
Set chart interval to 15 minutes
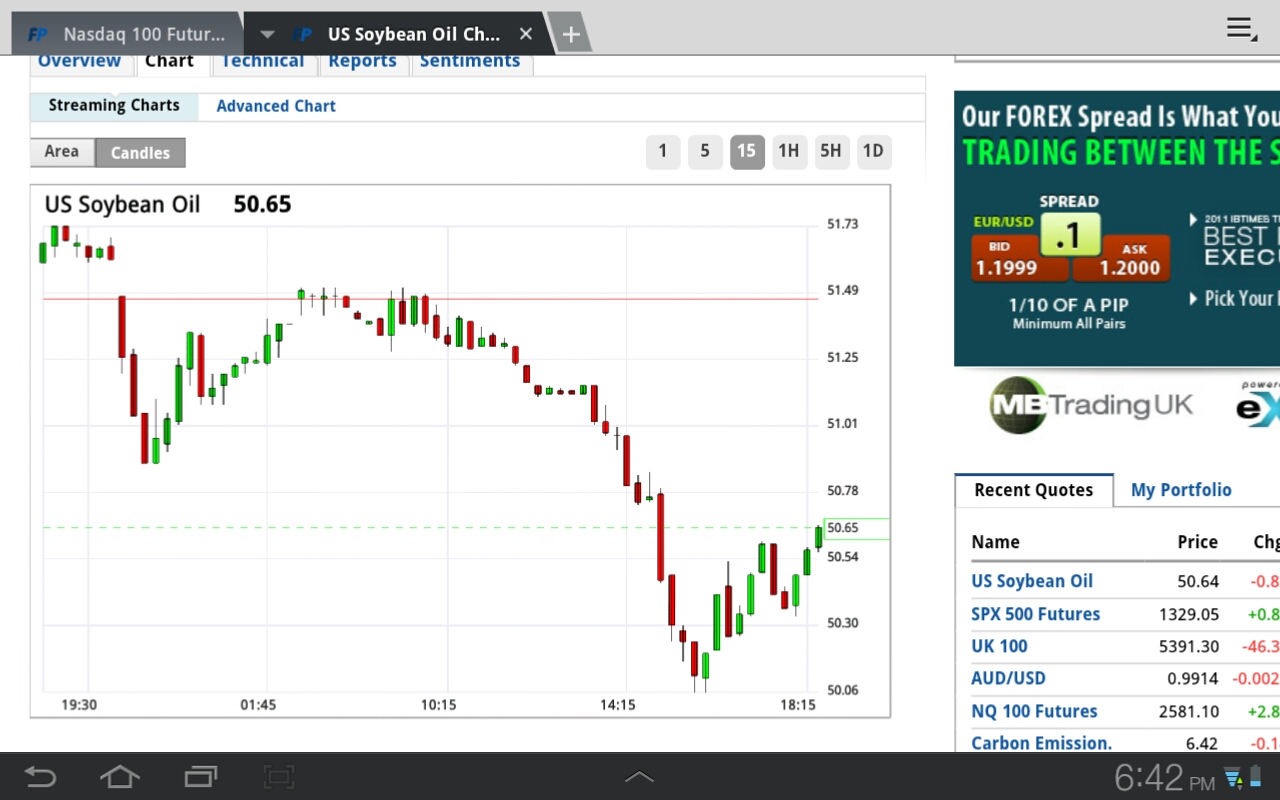click(747, 152)
